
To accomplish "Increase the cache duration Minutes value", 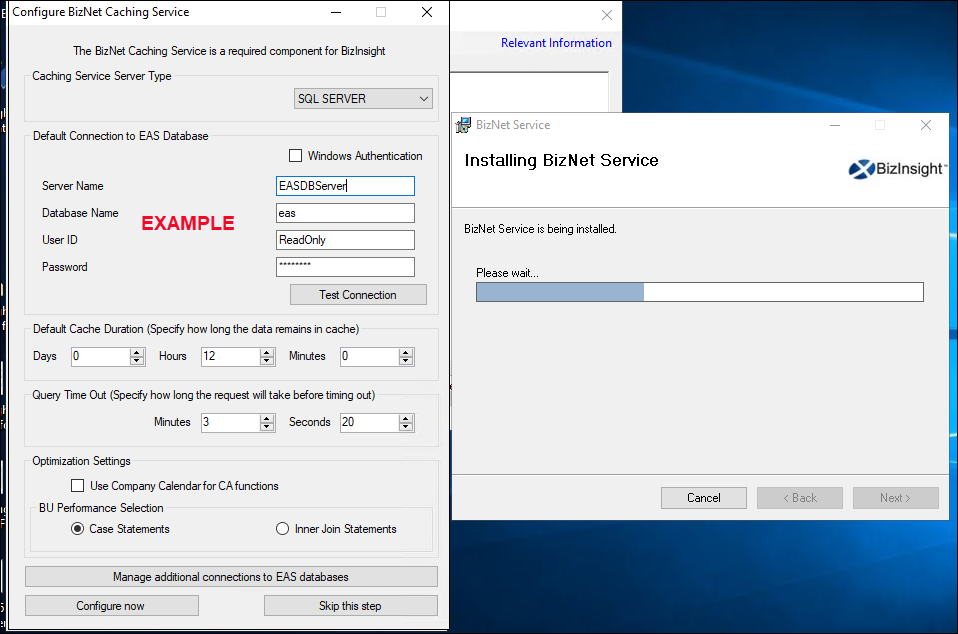I will (x=406, y=352).
